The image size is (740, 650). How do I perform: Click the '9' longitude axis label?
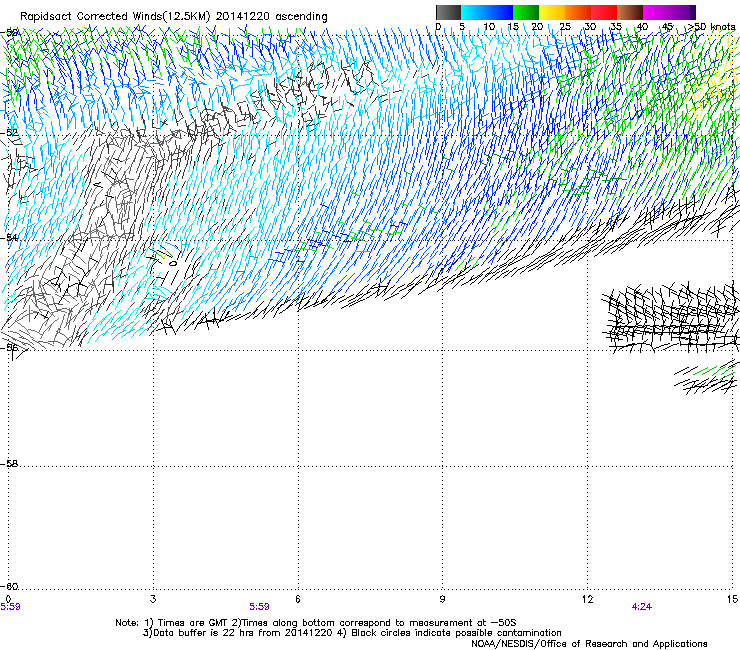pyautogui.click(x=442, y=599)
